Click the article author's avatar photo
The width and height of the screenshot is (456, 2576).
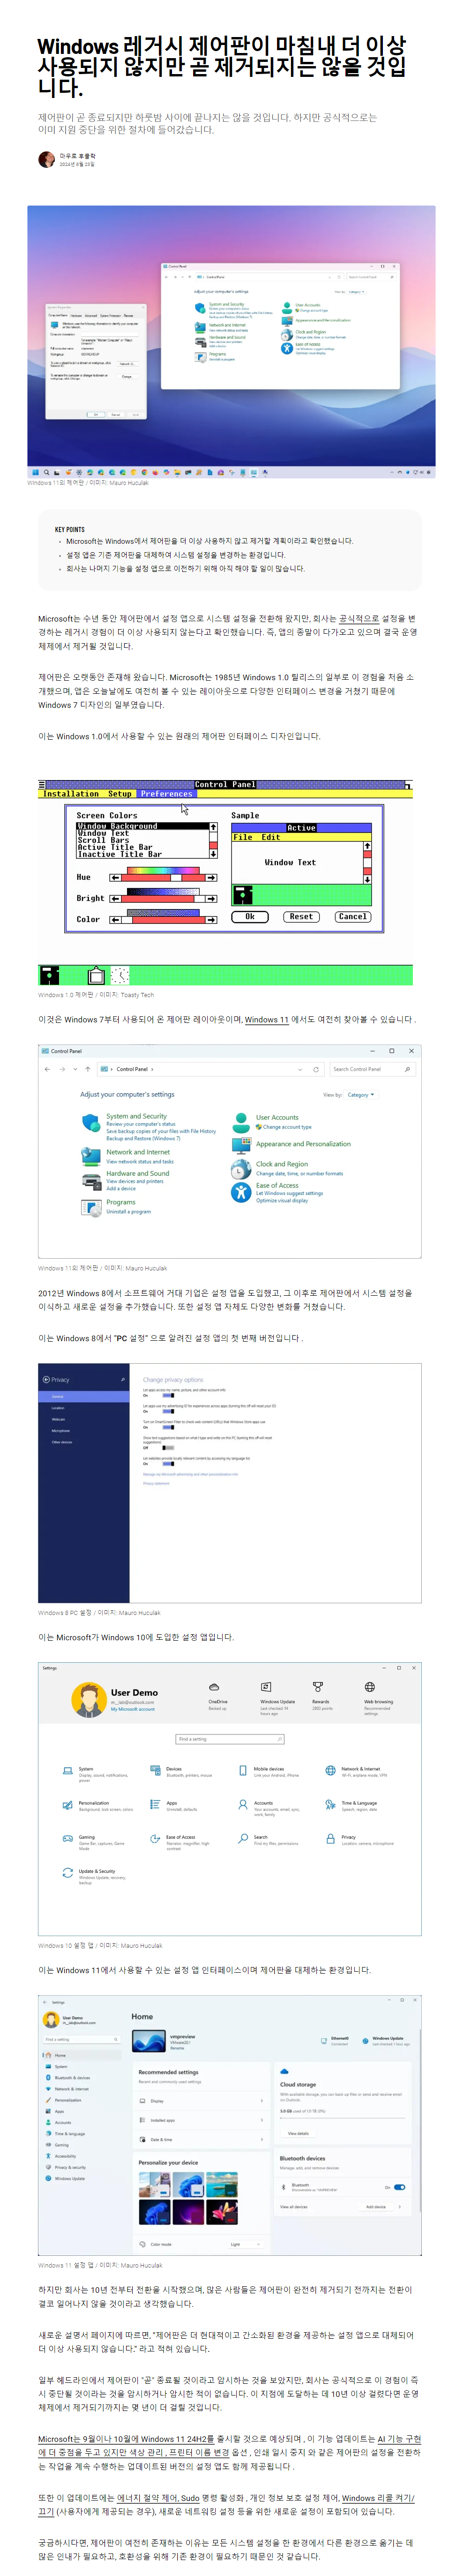click(46, 159)
